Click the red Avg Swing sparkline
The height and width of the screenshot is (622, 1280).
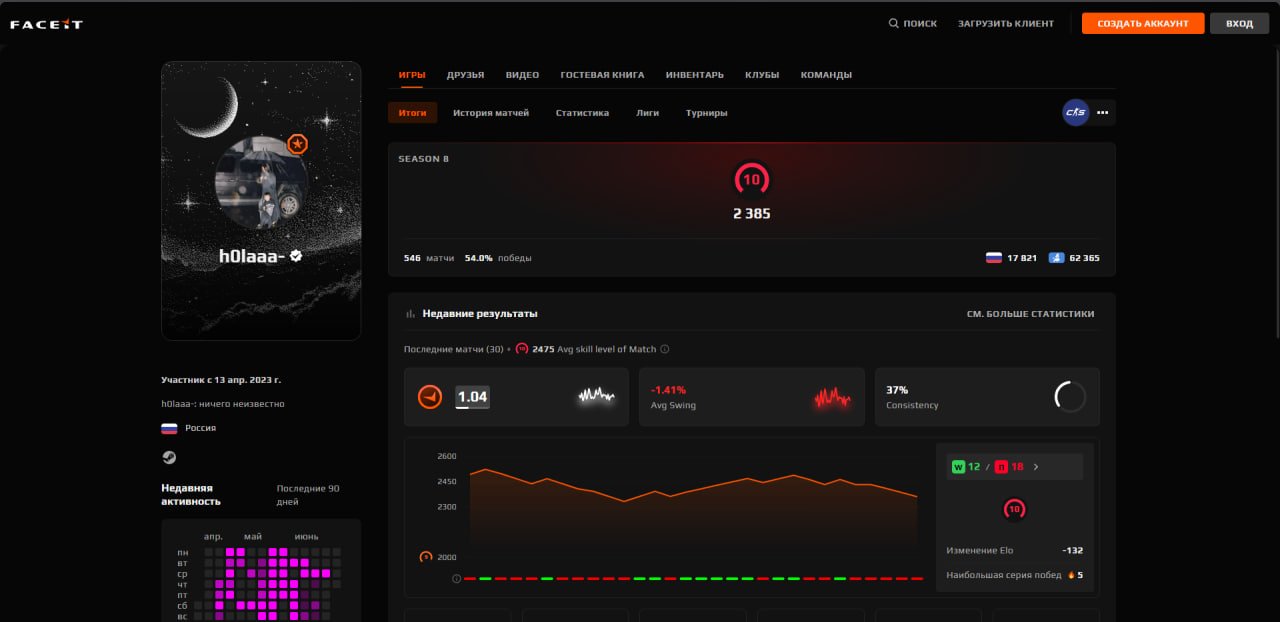(x=832, y=398)
